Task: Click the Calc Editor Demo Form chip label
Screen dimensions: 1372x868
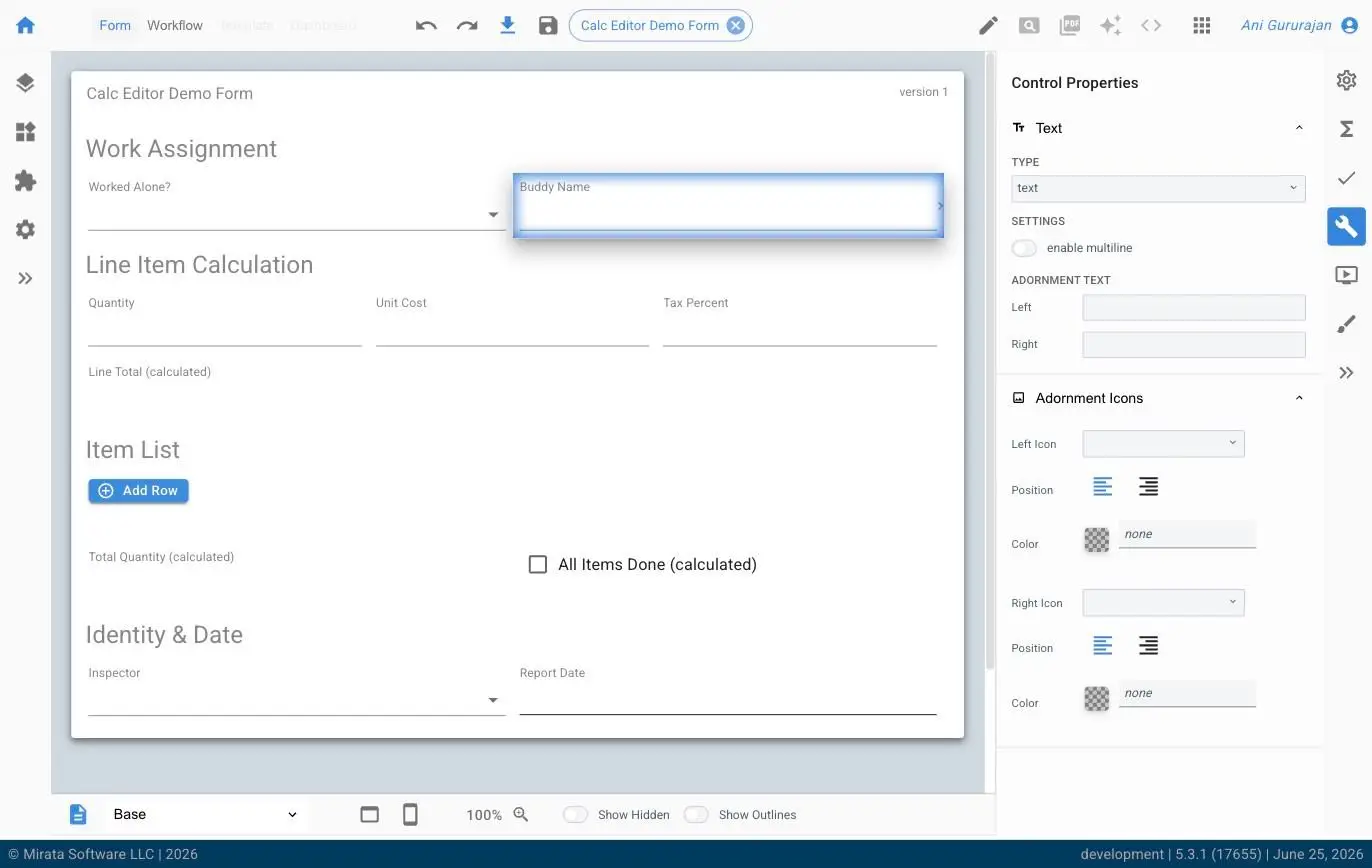Action: pos(650,25)
